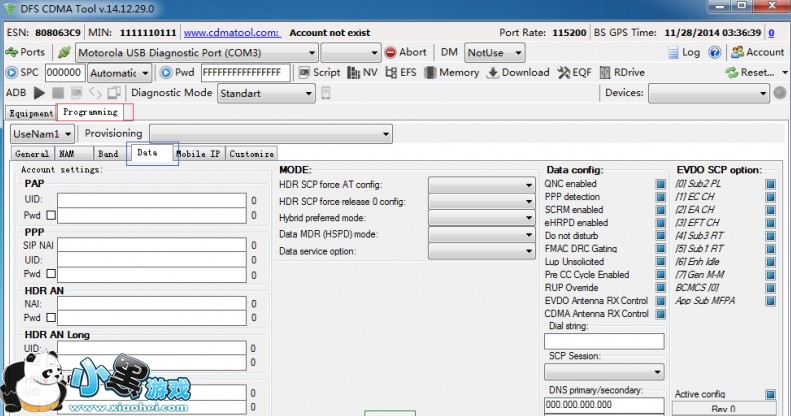Click the phone icon beside Diagnostic Mode
The width and height of the screenshot is (791, 416).
click(326, 93)
